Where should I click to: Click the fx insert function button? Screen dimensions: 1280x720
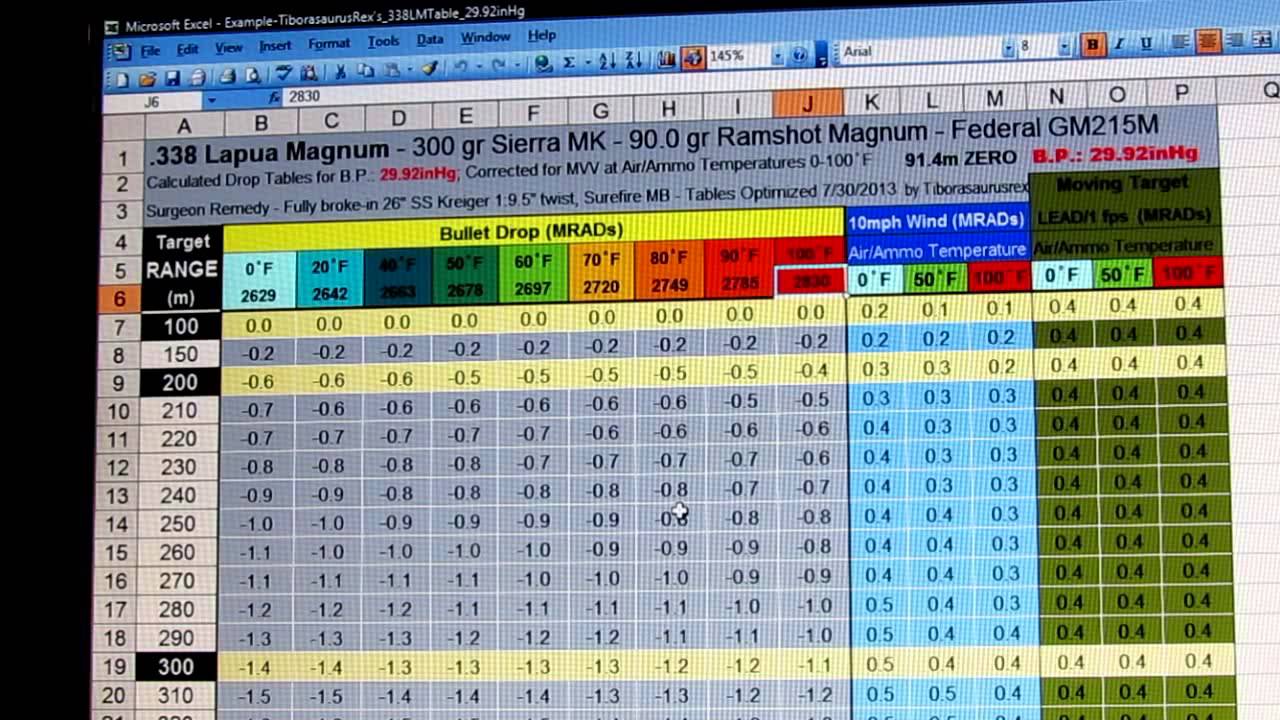(x=275, y=97)
